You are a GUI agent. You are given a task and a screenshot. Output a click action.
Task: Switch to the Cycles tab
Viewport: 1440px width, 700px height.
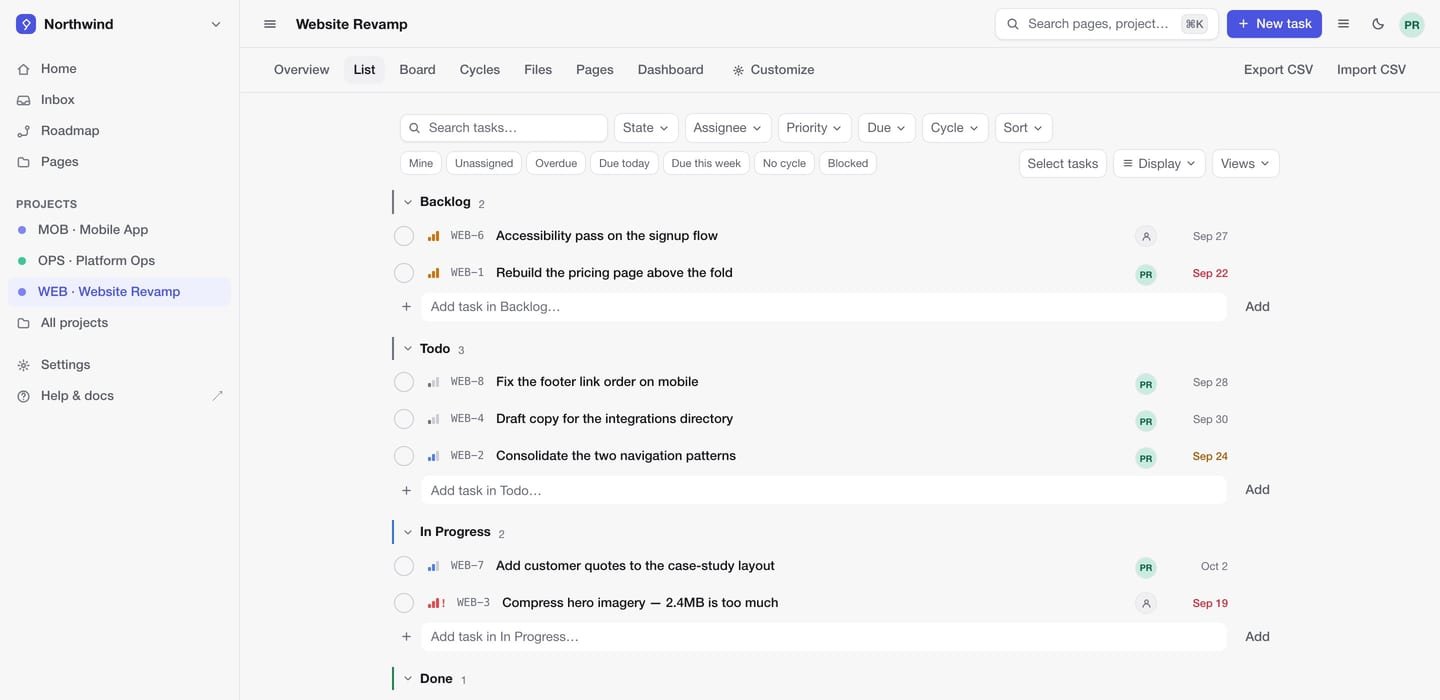[480, 70]
